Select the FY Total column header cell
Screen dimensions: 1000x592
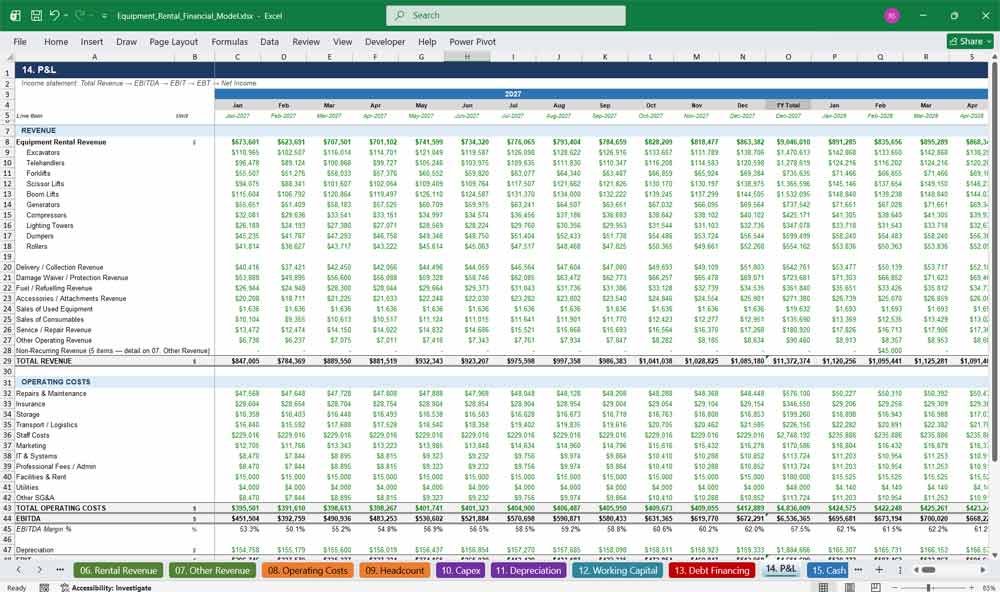788,105
